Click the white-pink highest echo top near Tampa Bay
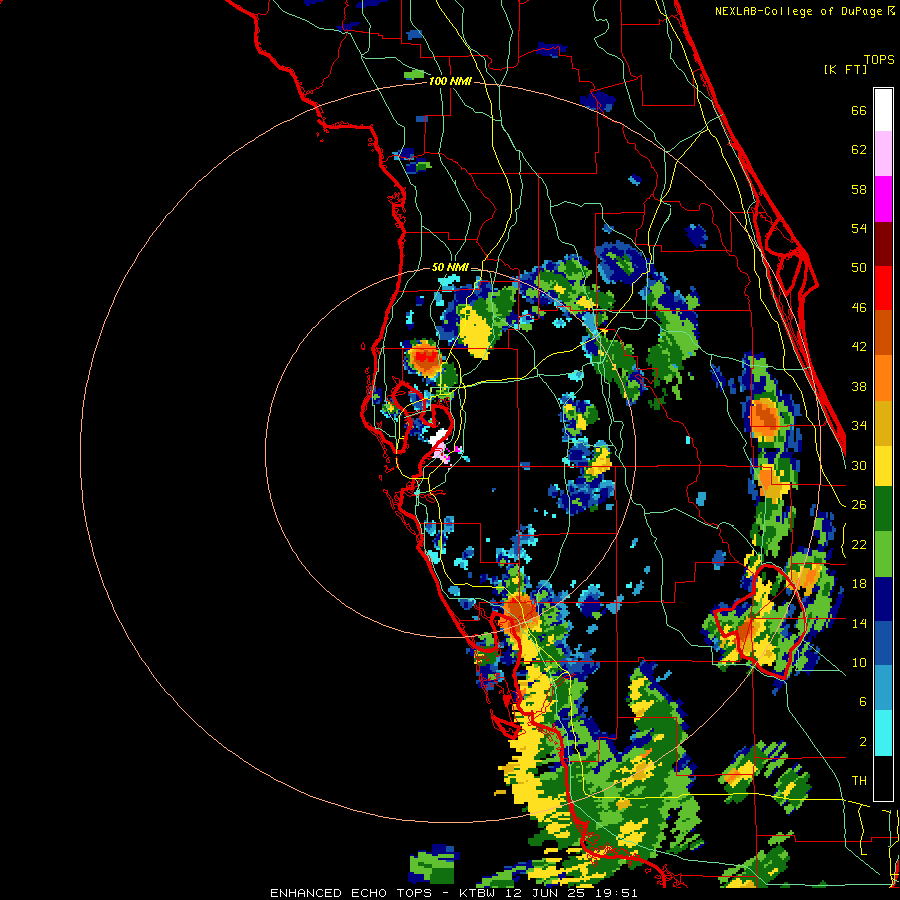900x900 pixels. 440,444
